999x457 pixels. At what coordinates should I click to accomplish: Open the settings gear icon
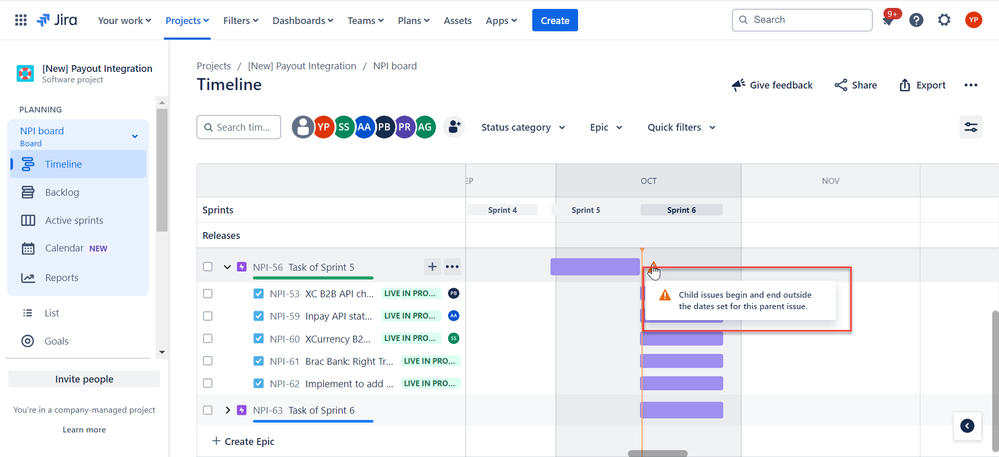pyautogui.click(x=944, y=20)
